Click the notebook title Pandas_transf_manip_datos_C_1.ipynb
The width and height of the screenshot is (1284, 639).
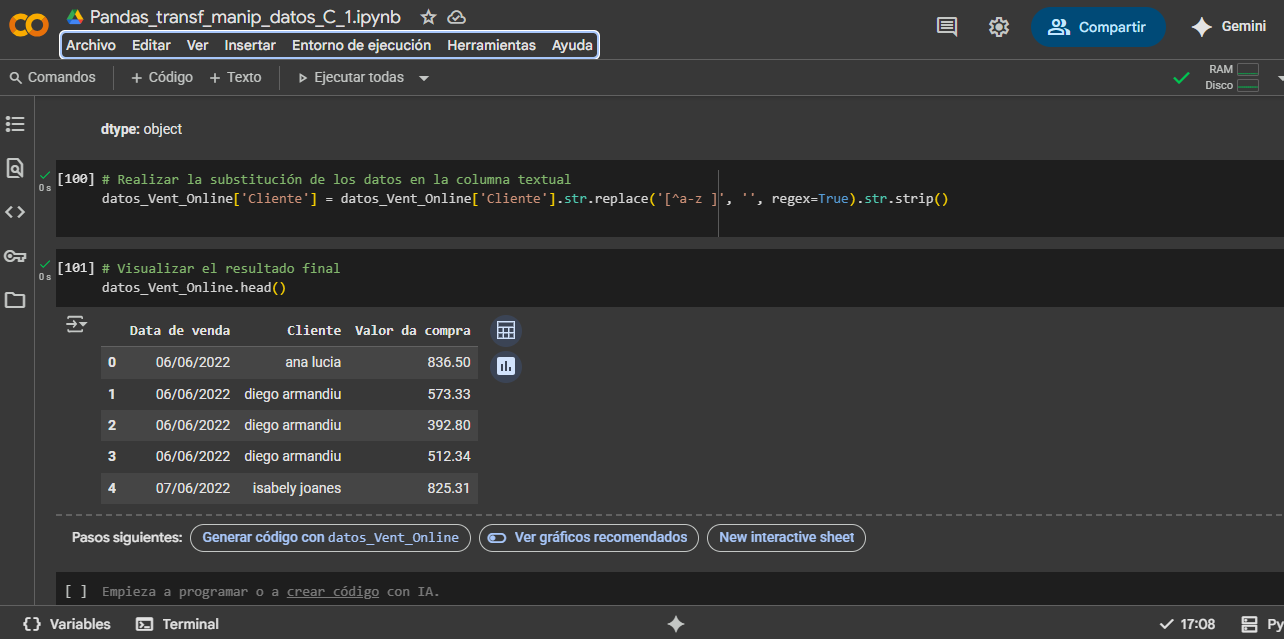245,17
